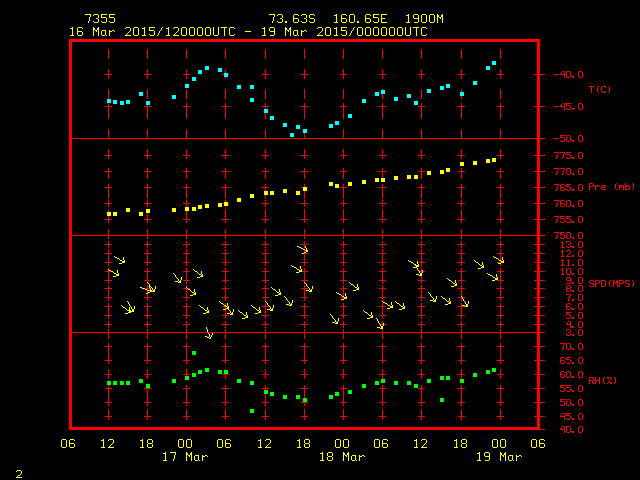This screenshot has height=480, width=640.
Task: Click the 5.0 wind speed tick value
Action: 574,316
